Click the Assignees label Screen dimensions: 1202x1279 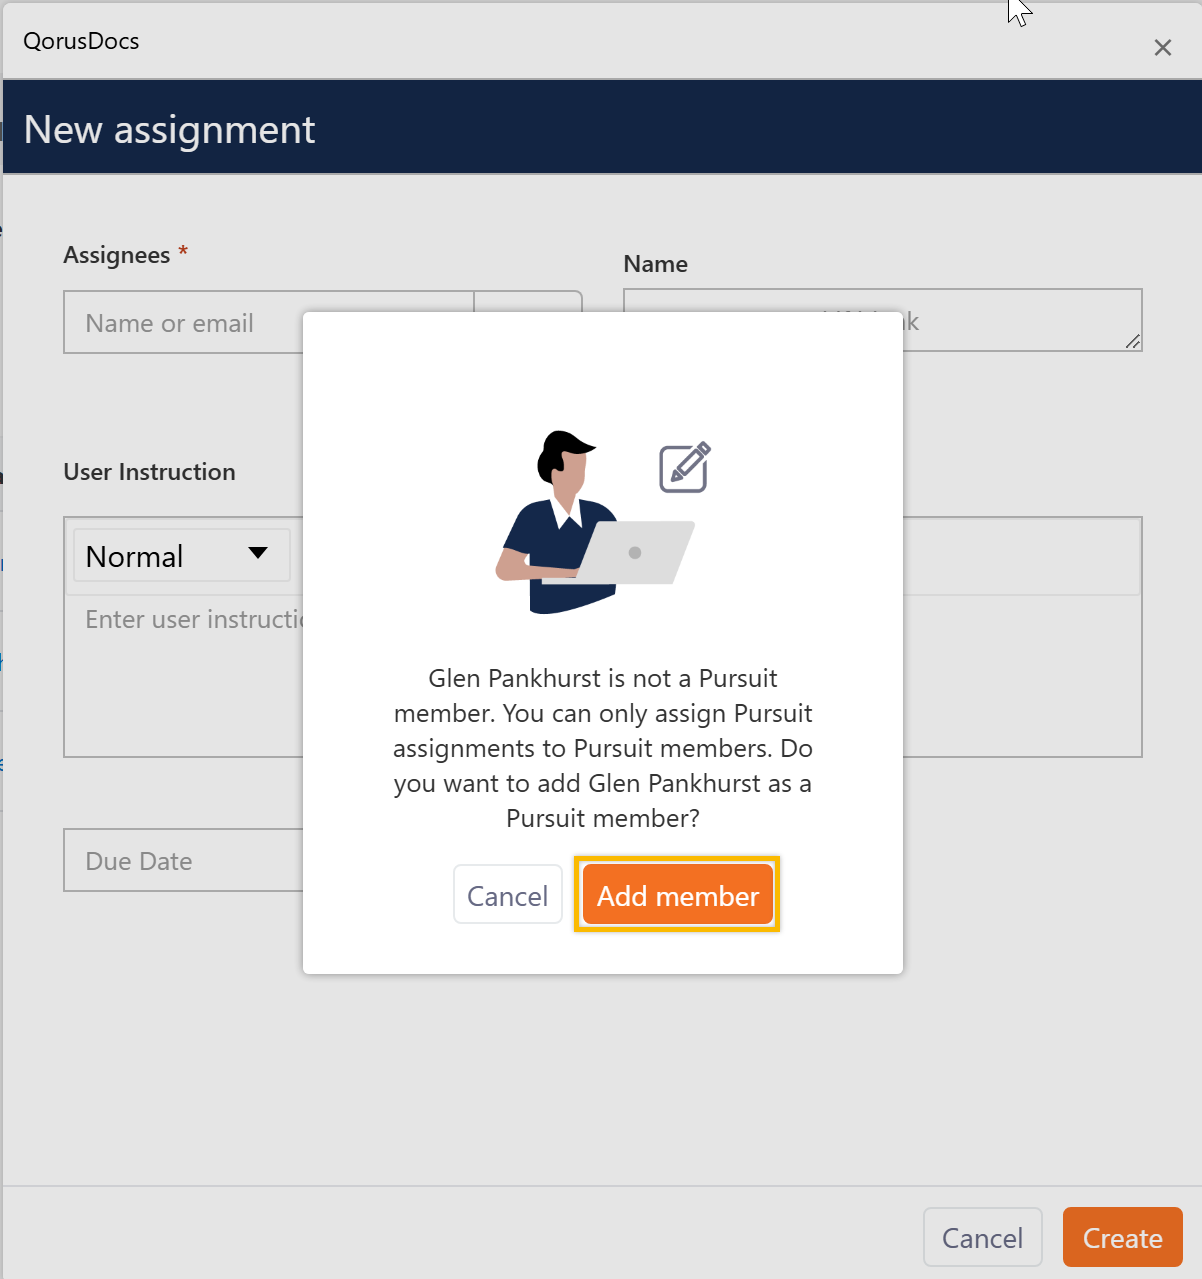point(116,255)
